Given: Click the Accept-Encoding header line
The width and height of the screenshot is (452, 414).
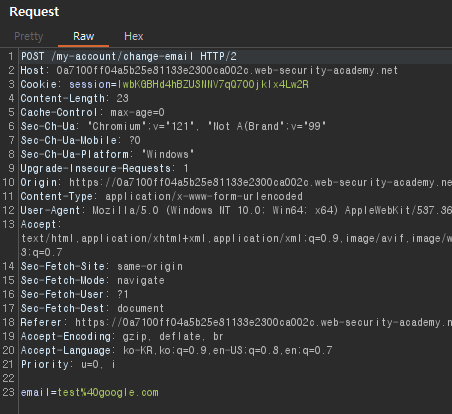Looking at the screenshot, I should click(122, 336).
